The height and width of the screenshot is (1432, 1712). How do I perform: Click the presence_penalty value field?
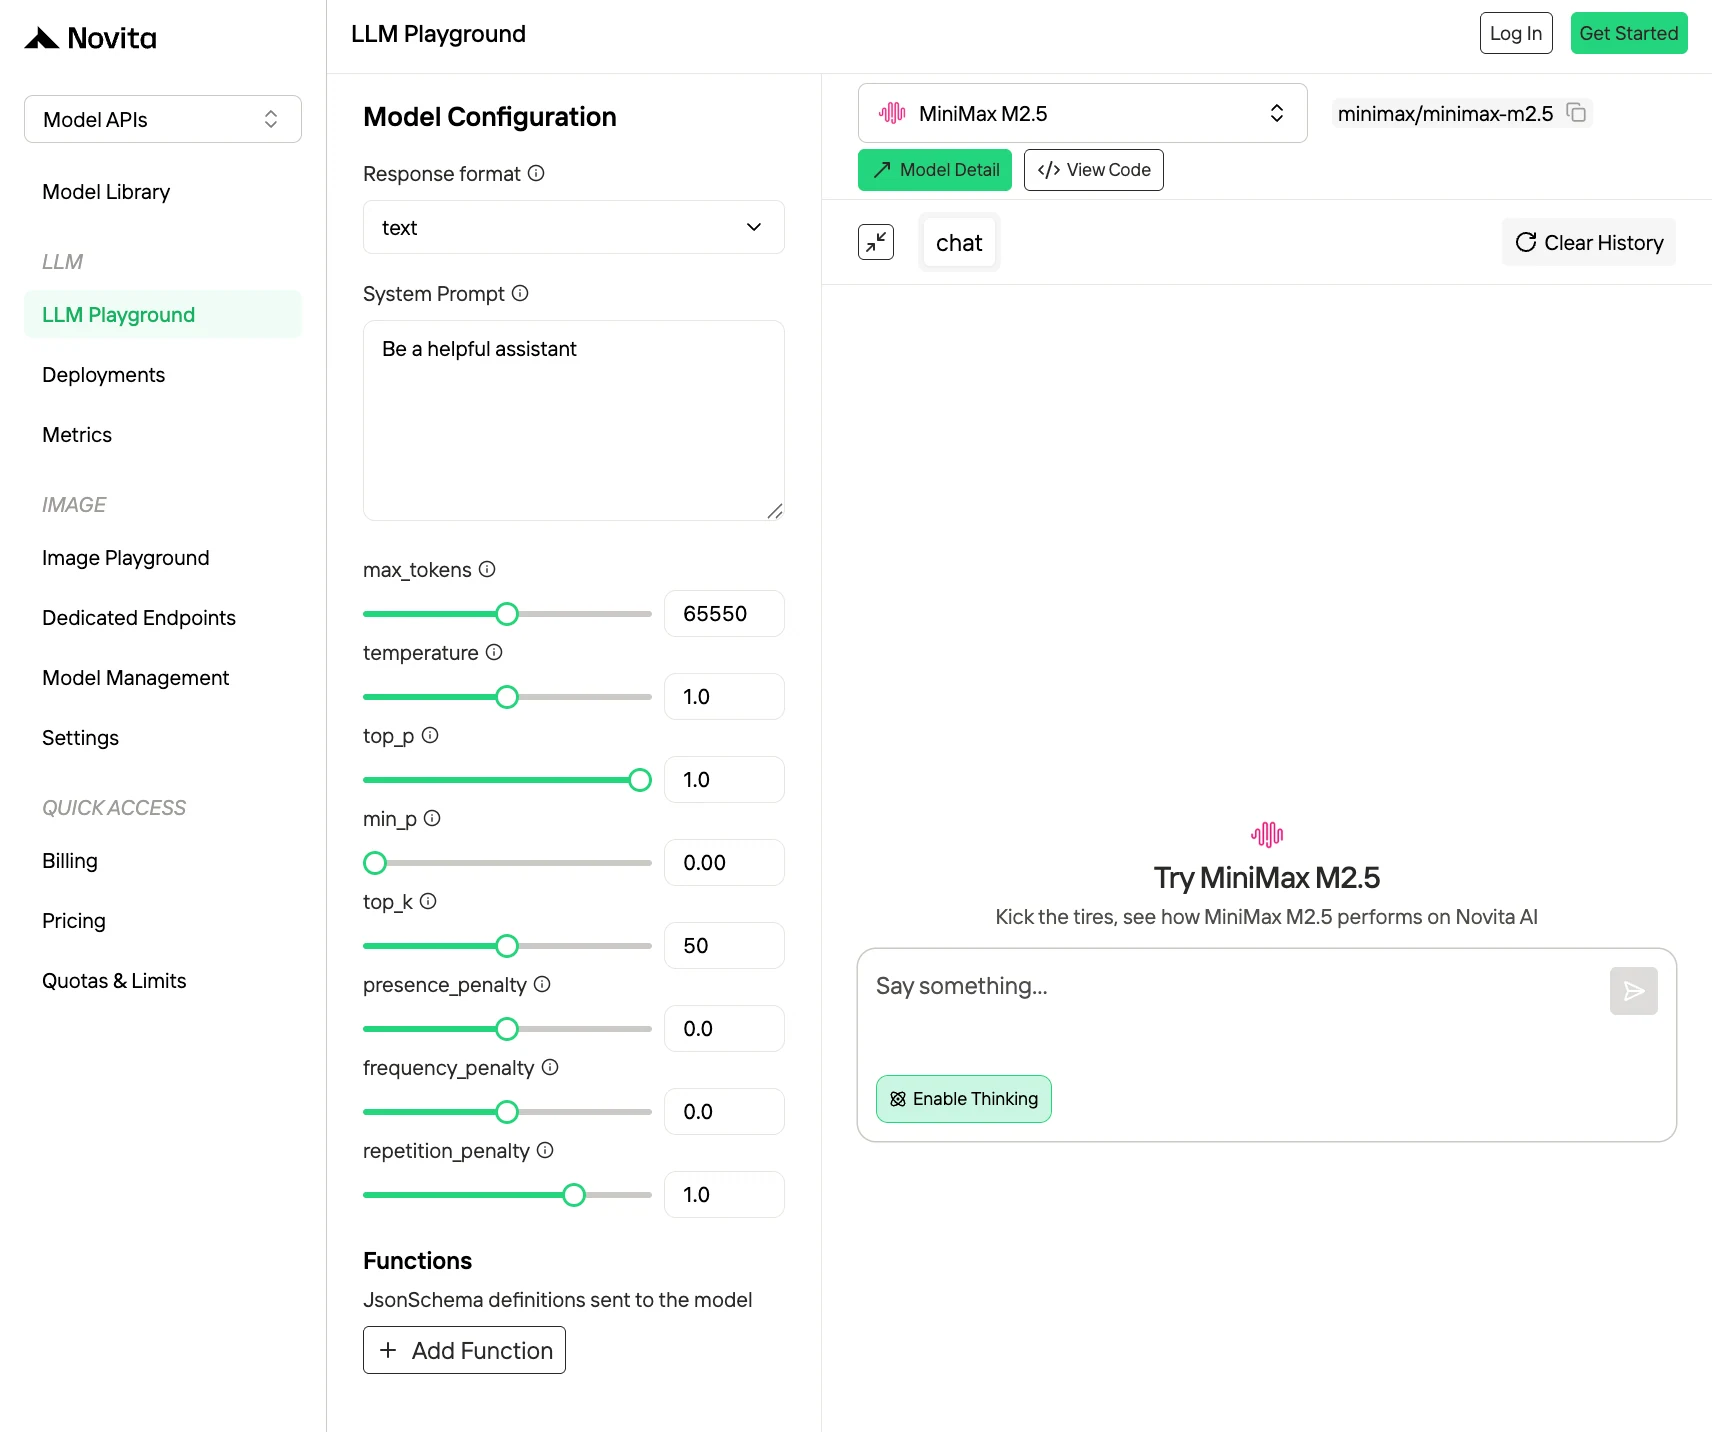[x=724, y=1029]
